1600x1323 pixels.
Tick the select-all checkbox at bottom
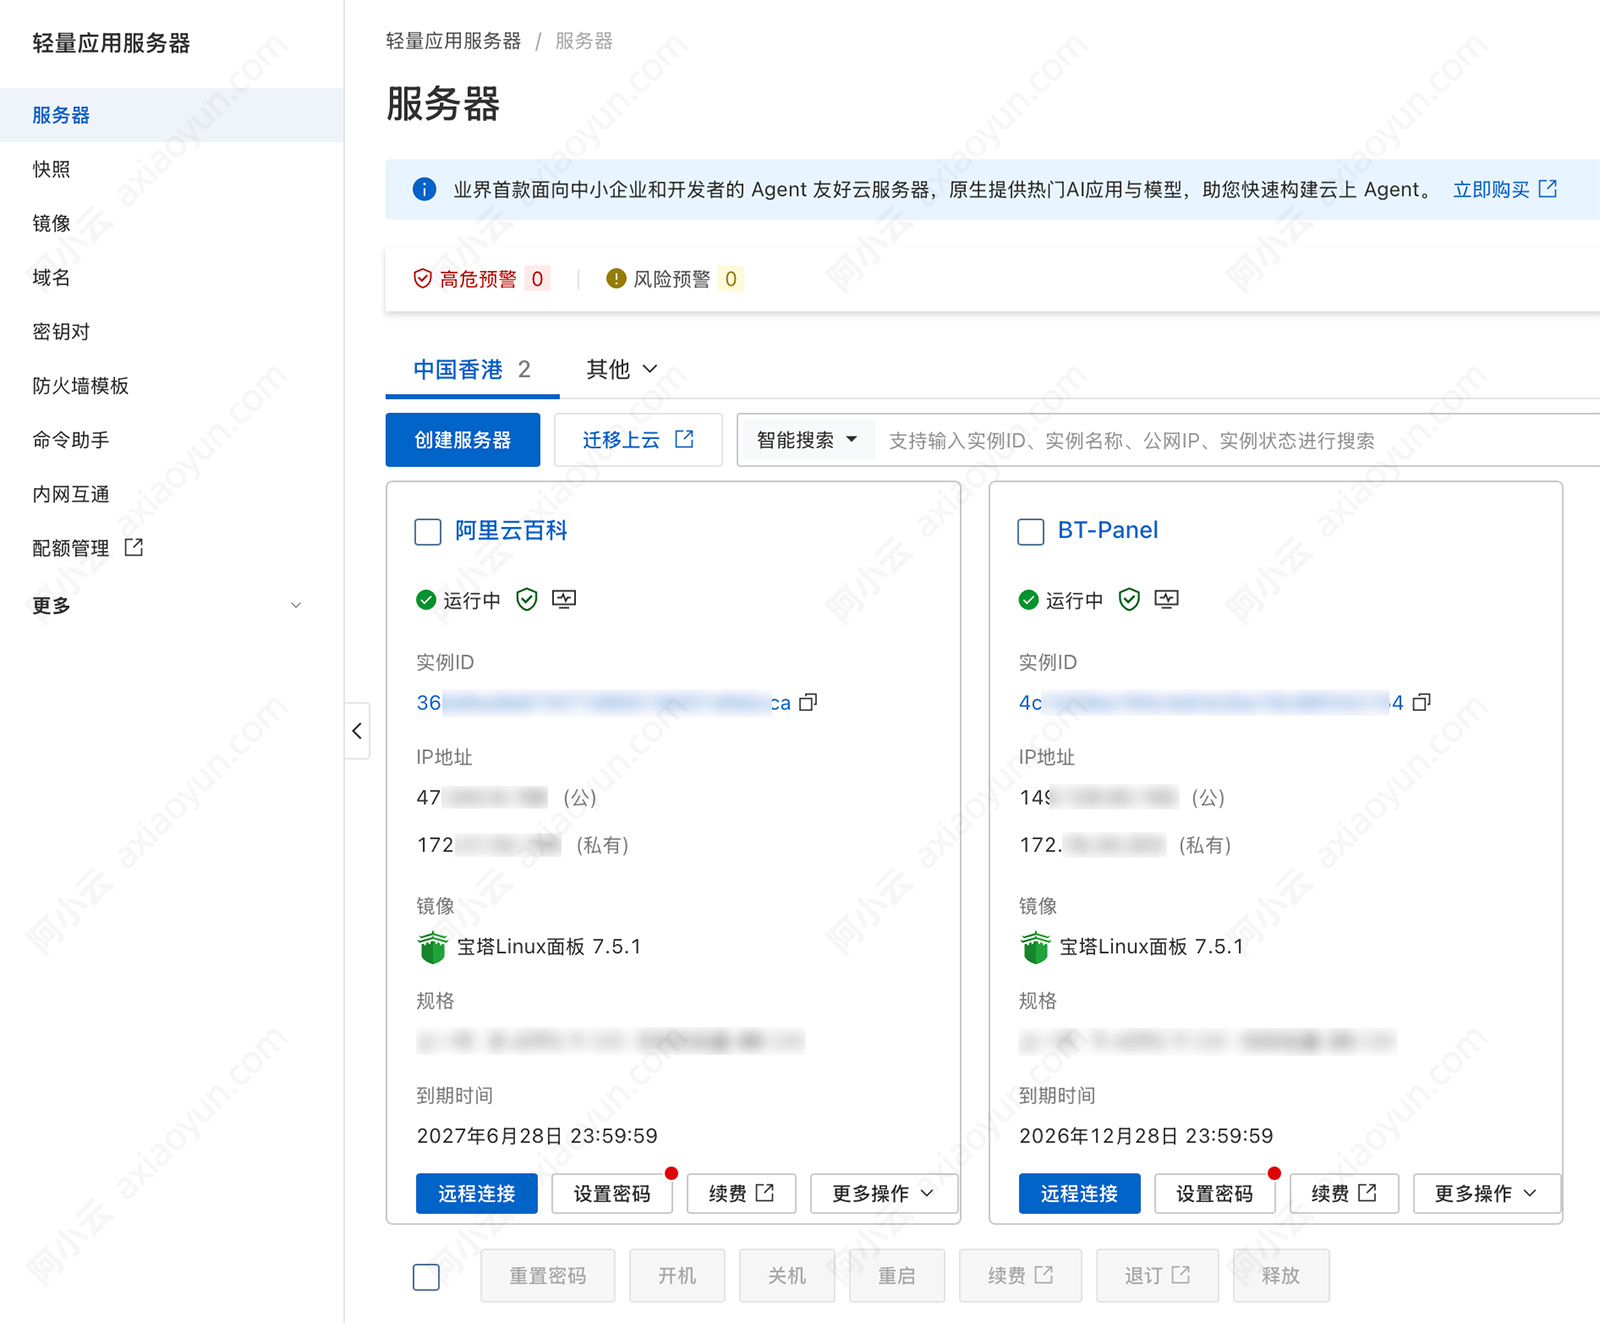click(x=426, y=1277)
